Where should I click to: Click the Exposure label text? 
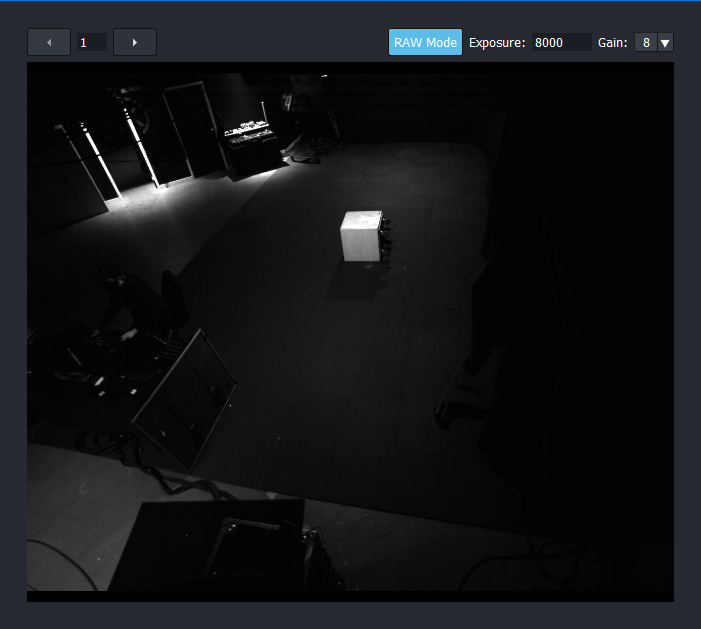pyautogui.click(x=497, y=43)
